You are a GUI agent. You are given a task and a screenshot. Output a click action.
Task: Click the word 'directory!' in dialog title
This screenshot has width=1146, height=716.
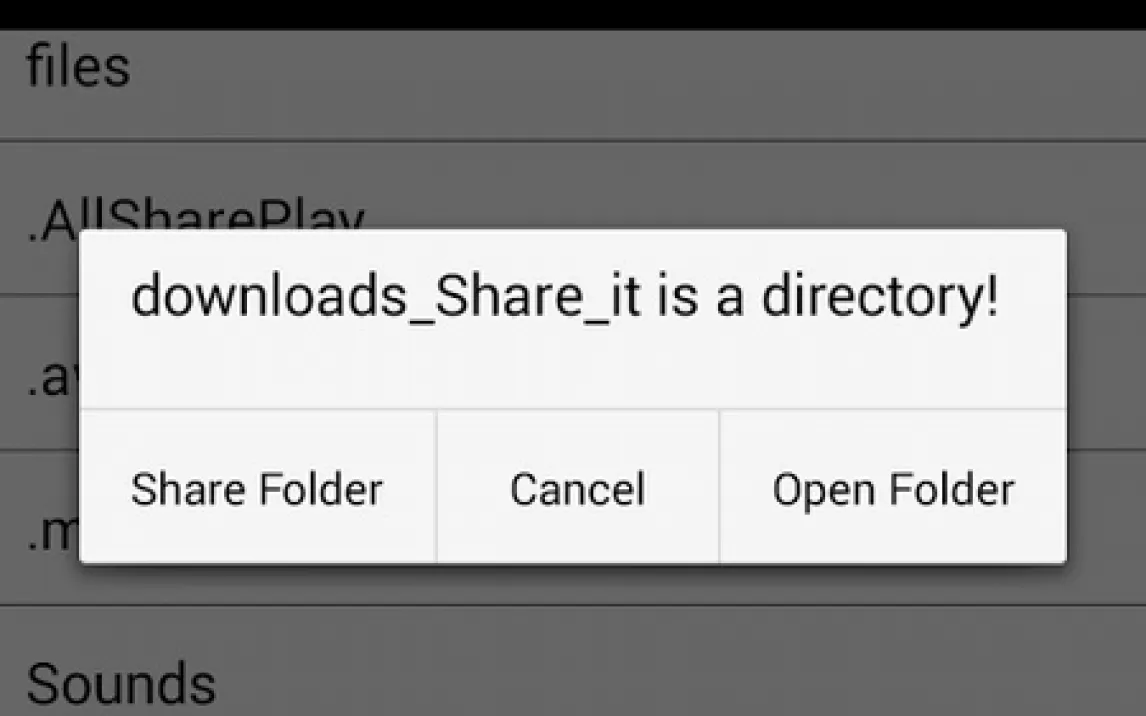point(880,297)
